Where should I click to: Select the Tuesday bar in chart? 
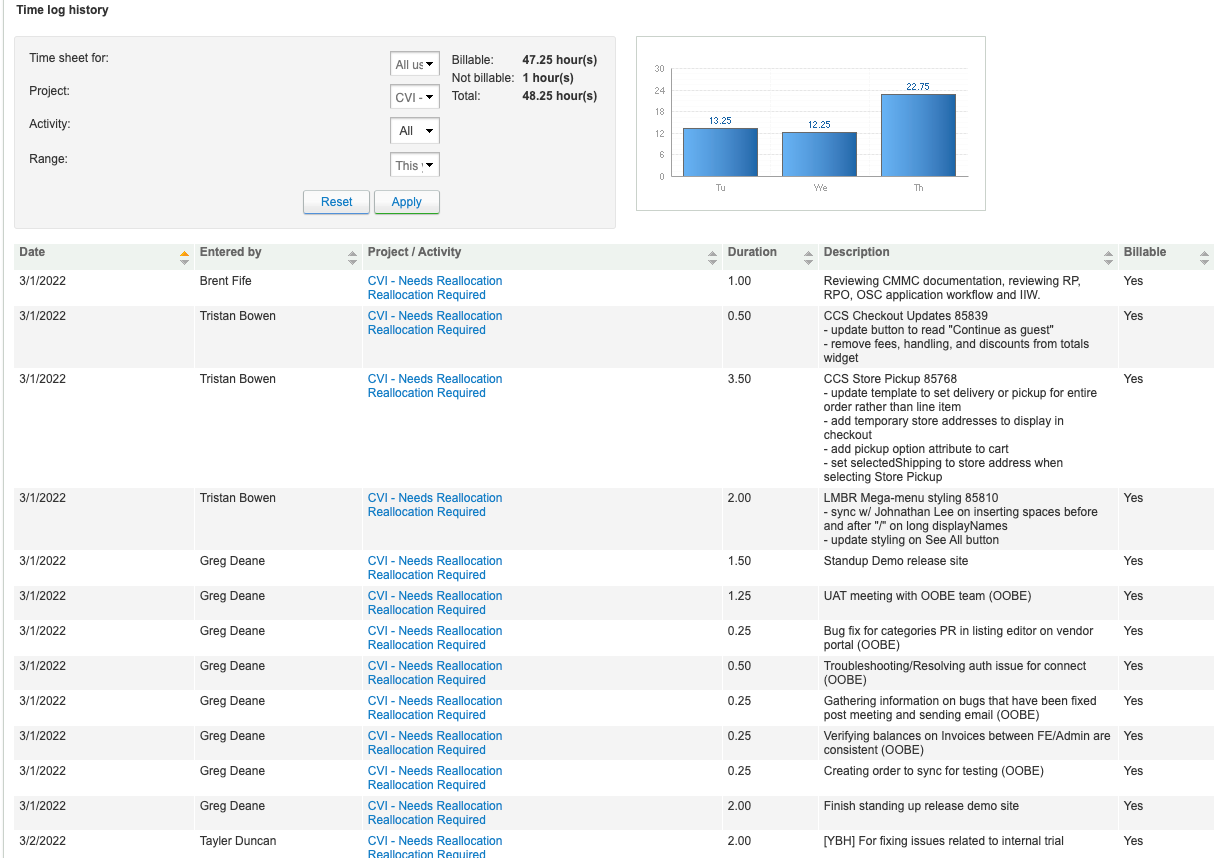tap(720, 152)
